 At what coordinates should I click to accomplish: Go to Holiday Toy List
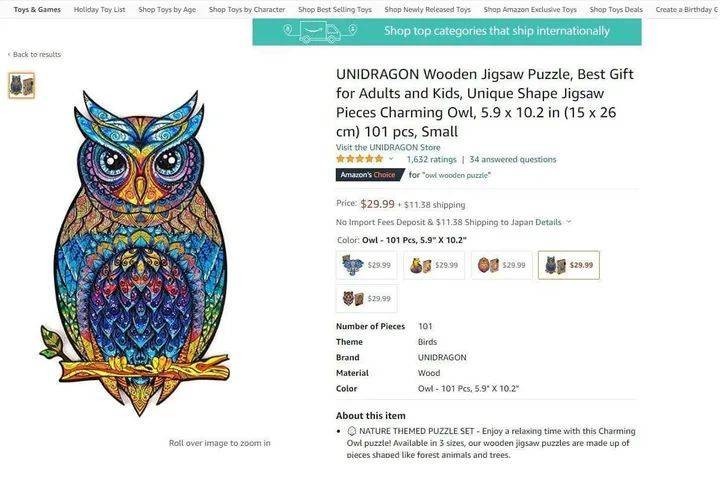coord(100,10)
